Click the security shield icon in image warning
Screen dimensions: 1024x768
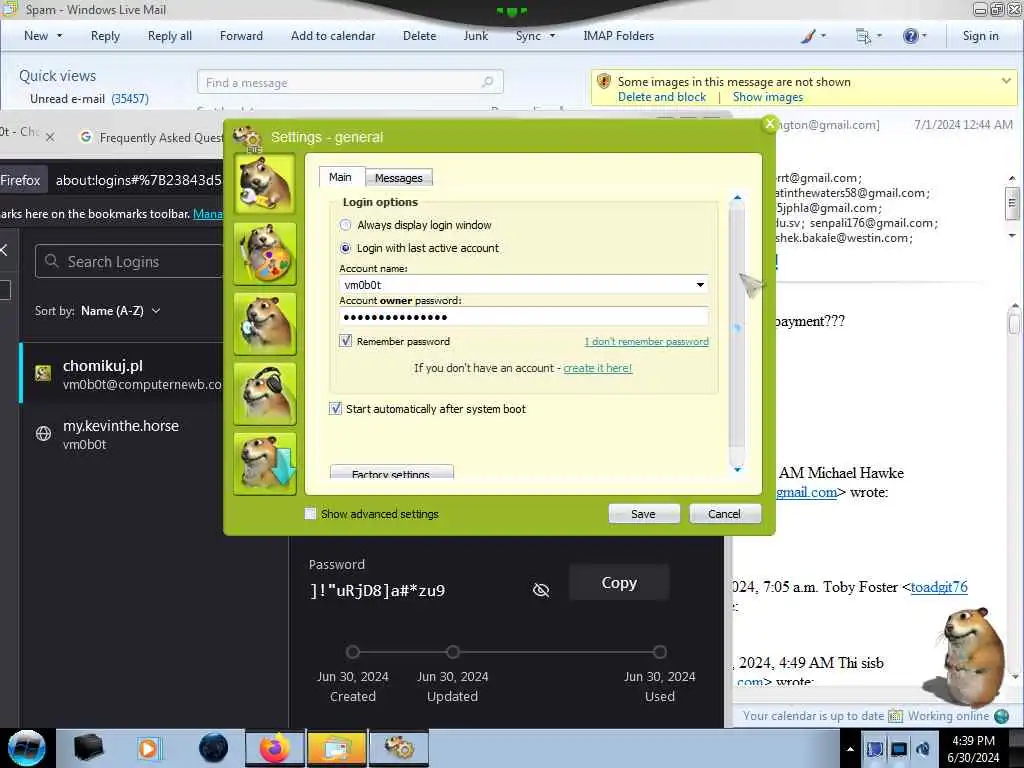pos(604,82)
